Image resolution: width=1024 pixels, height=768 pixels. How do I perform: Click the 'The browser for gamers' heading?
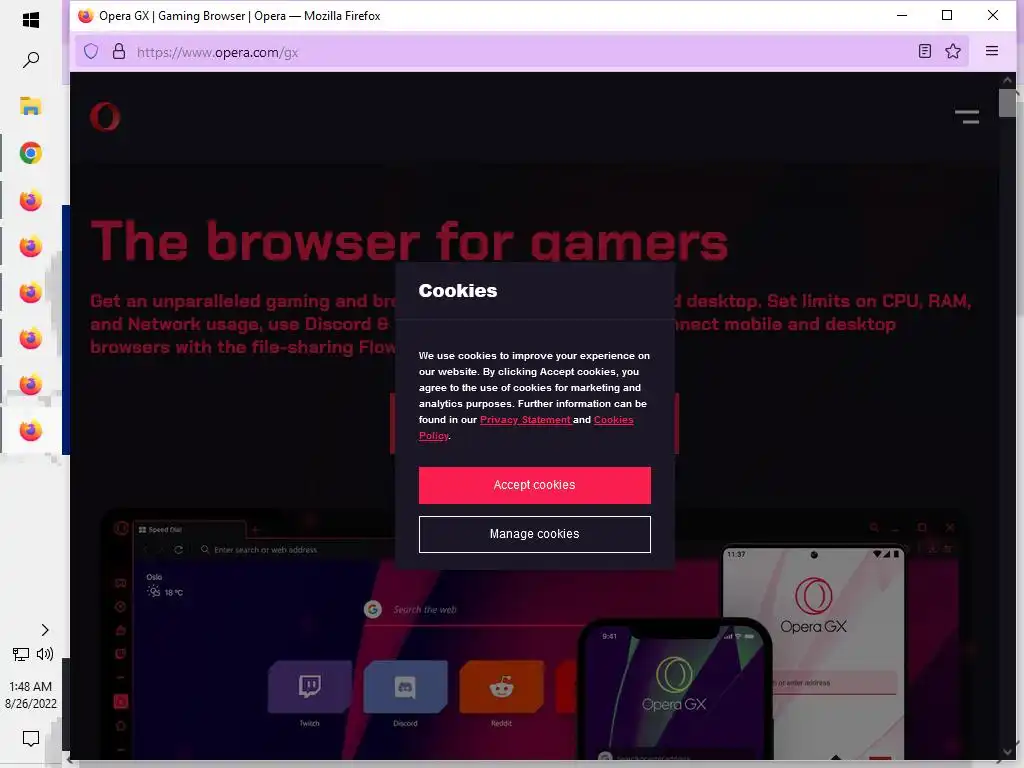coord(409,240)
